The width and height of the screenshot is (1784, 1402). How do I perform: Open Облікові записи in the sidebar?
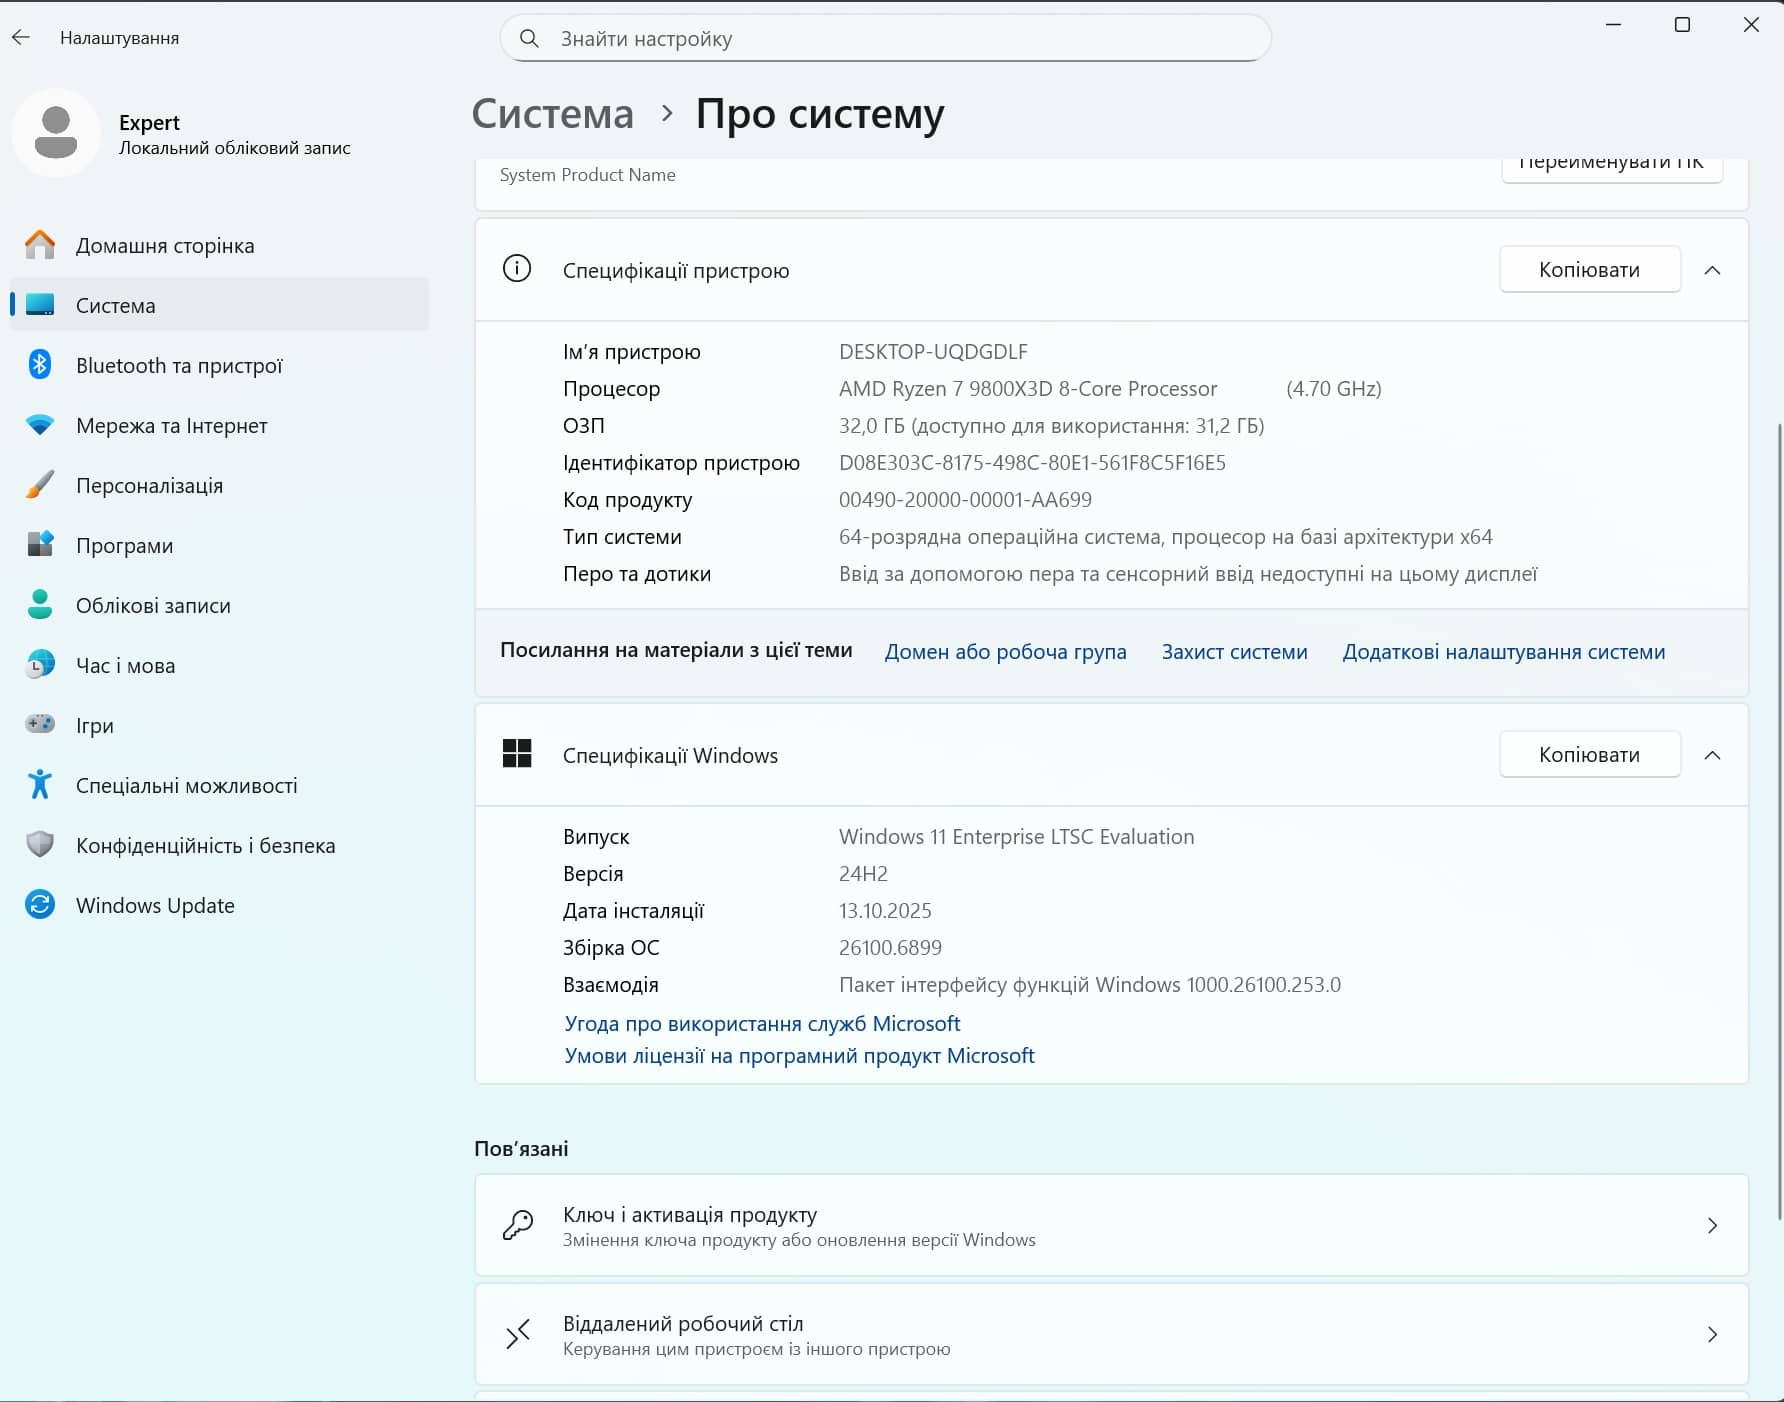[153, 605]
